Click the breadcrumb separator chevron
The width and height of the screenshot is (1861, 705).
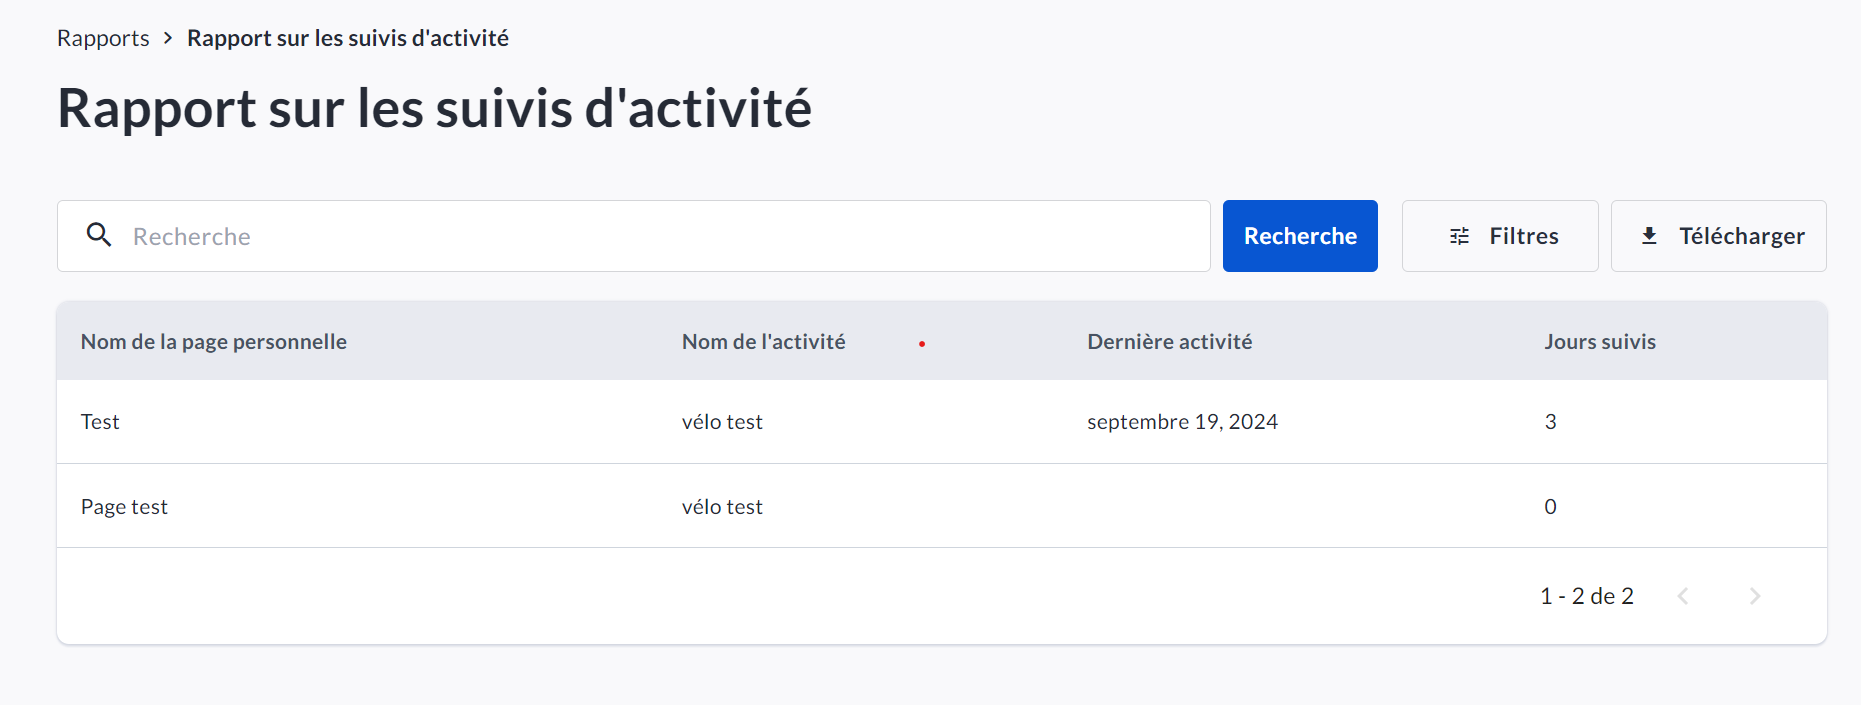[168, 38]
